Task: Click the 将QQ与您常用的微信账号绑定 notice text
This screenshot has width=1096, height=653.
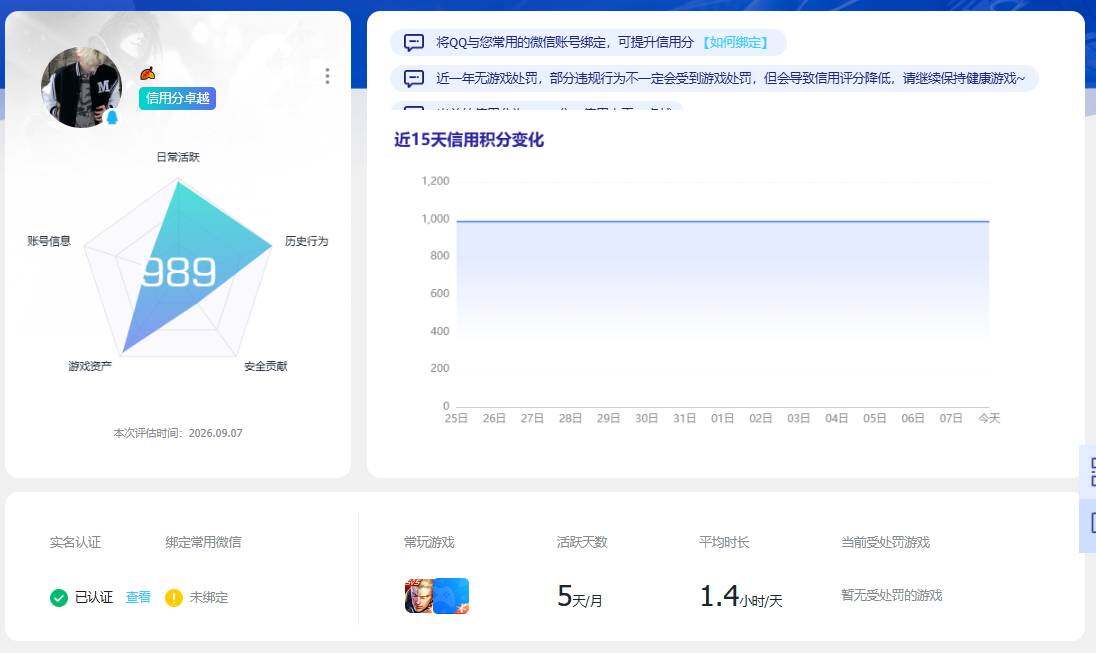Action: point(565,43)
